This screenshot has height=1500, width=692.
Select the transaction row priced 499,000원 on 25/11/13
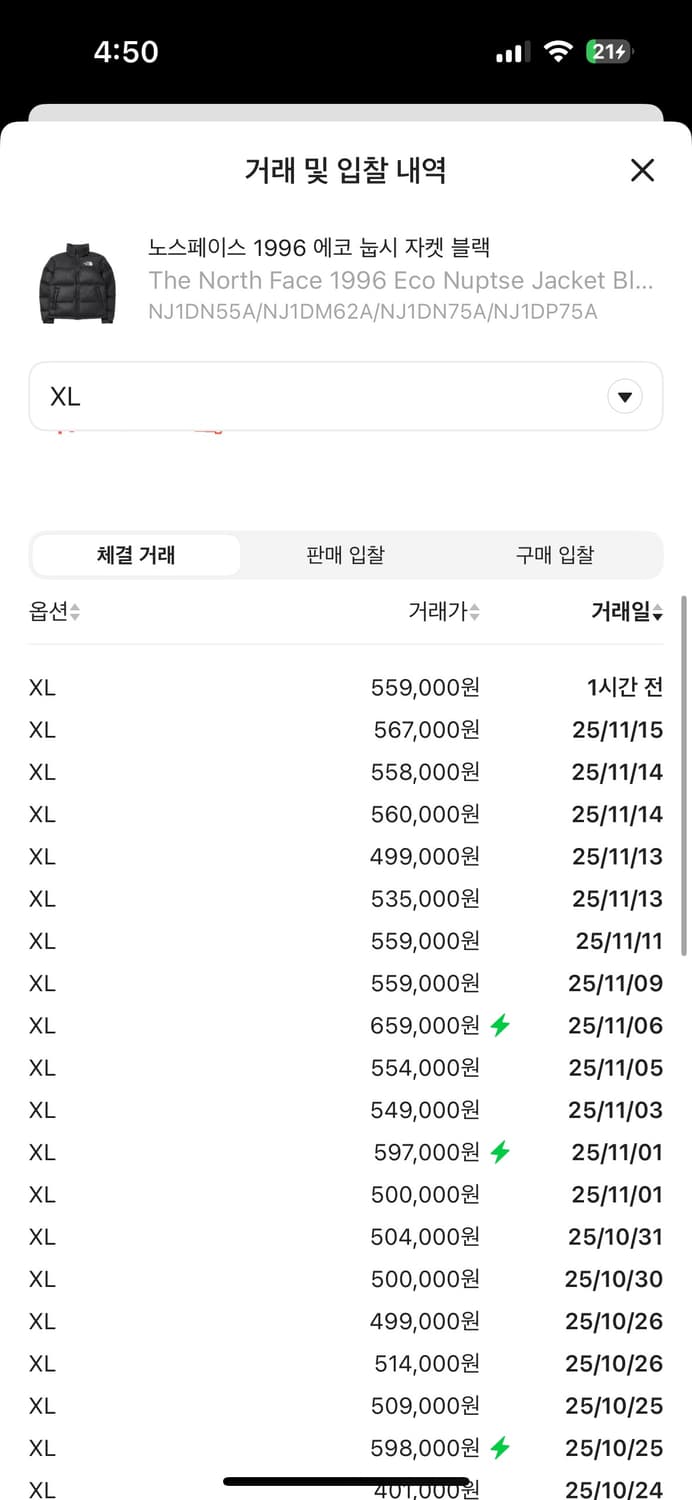click(x=345, y=856)
